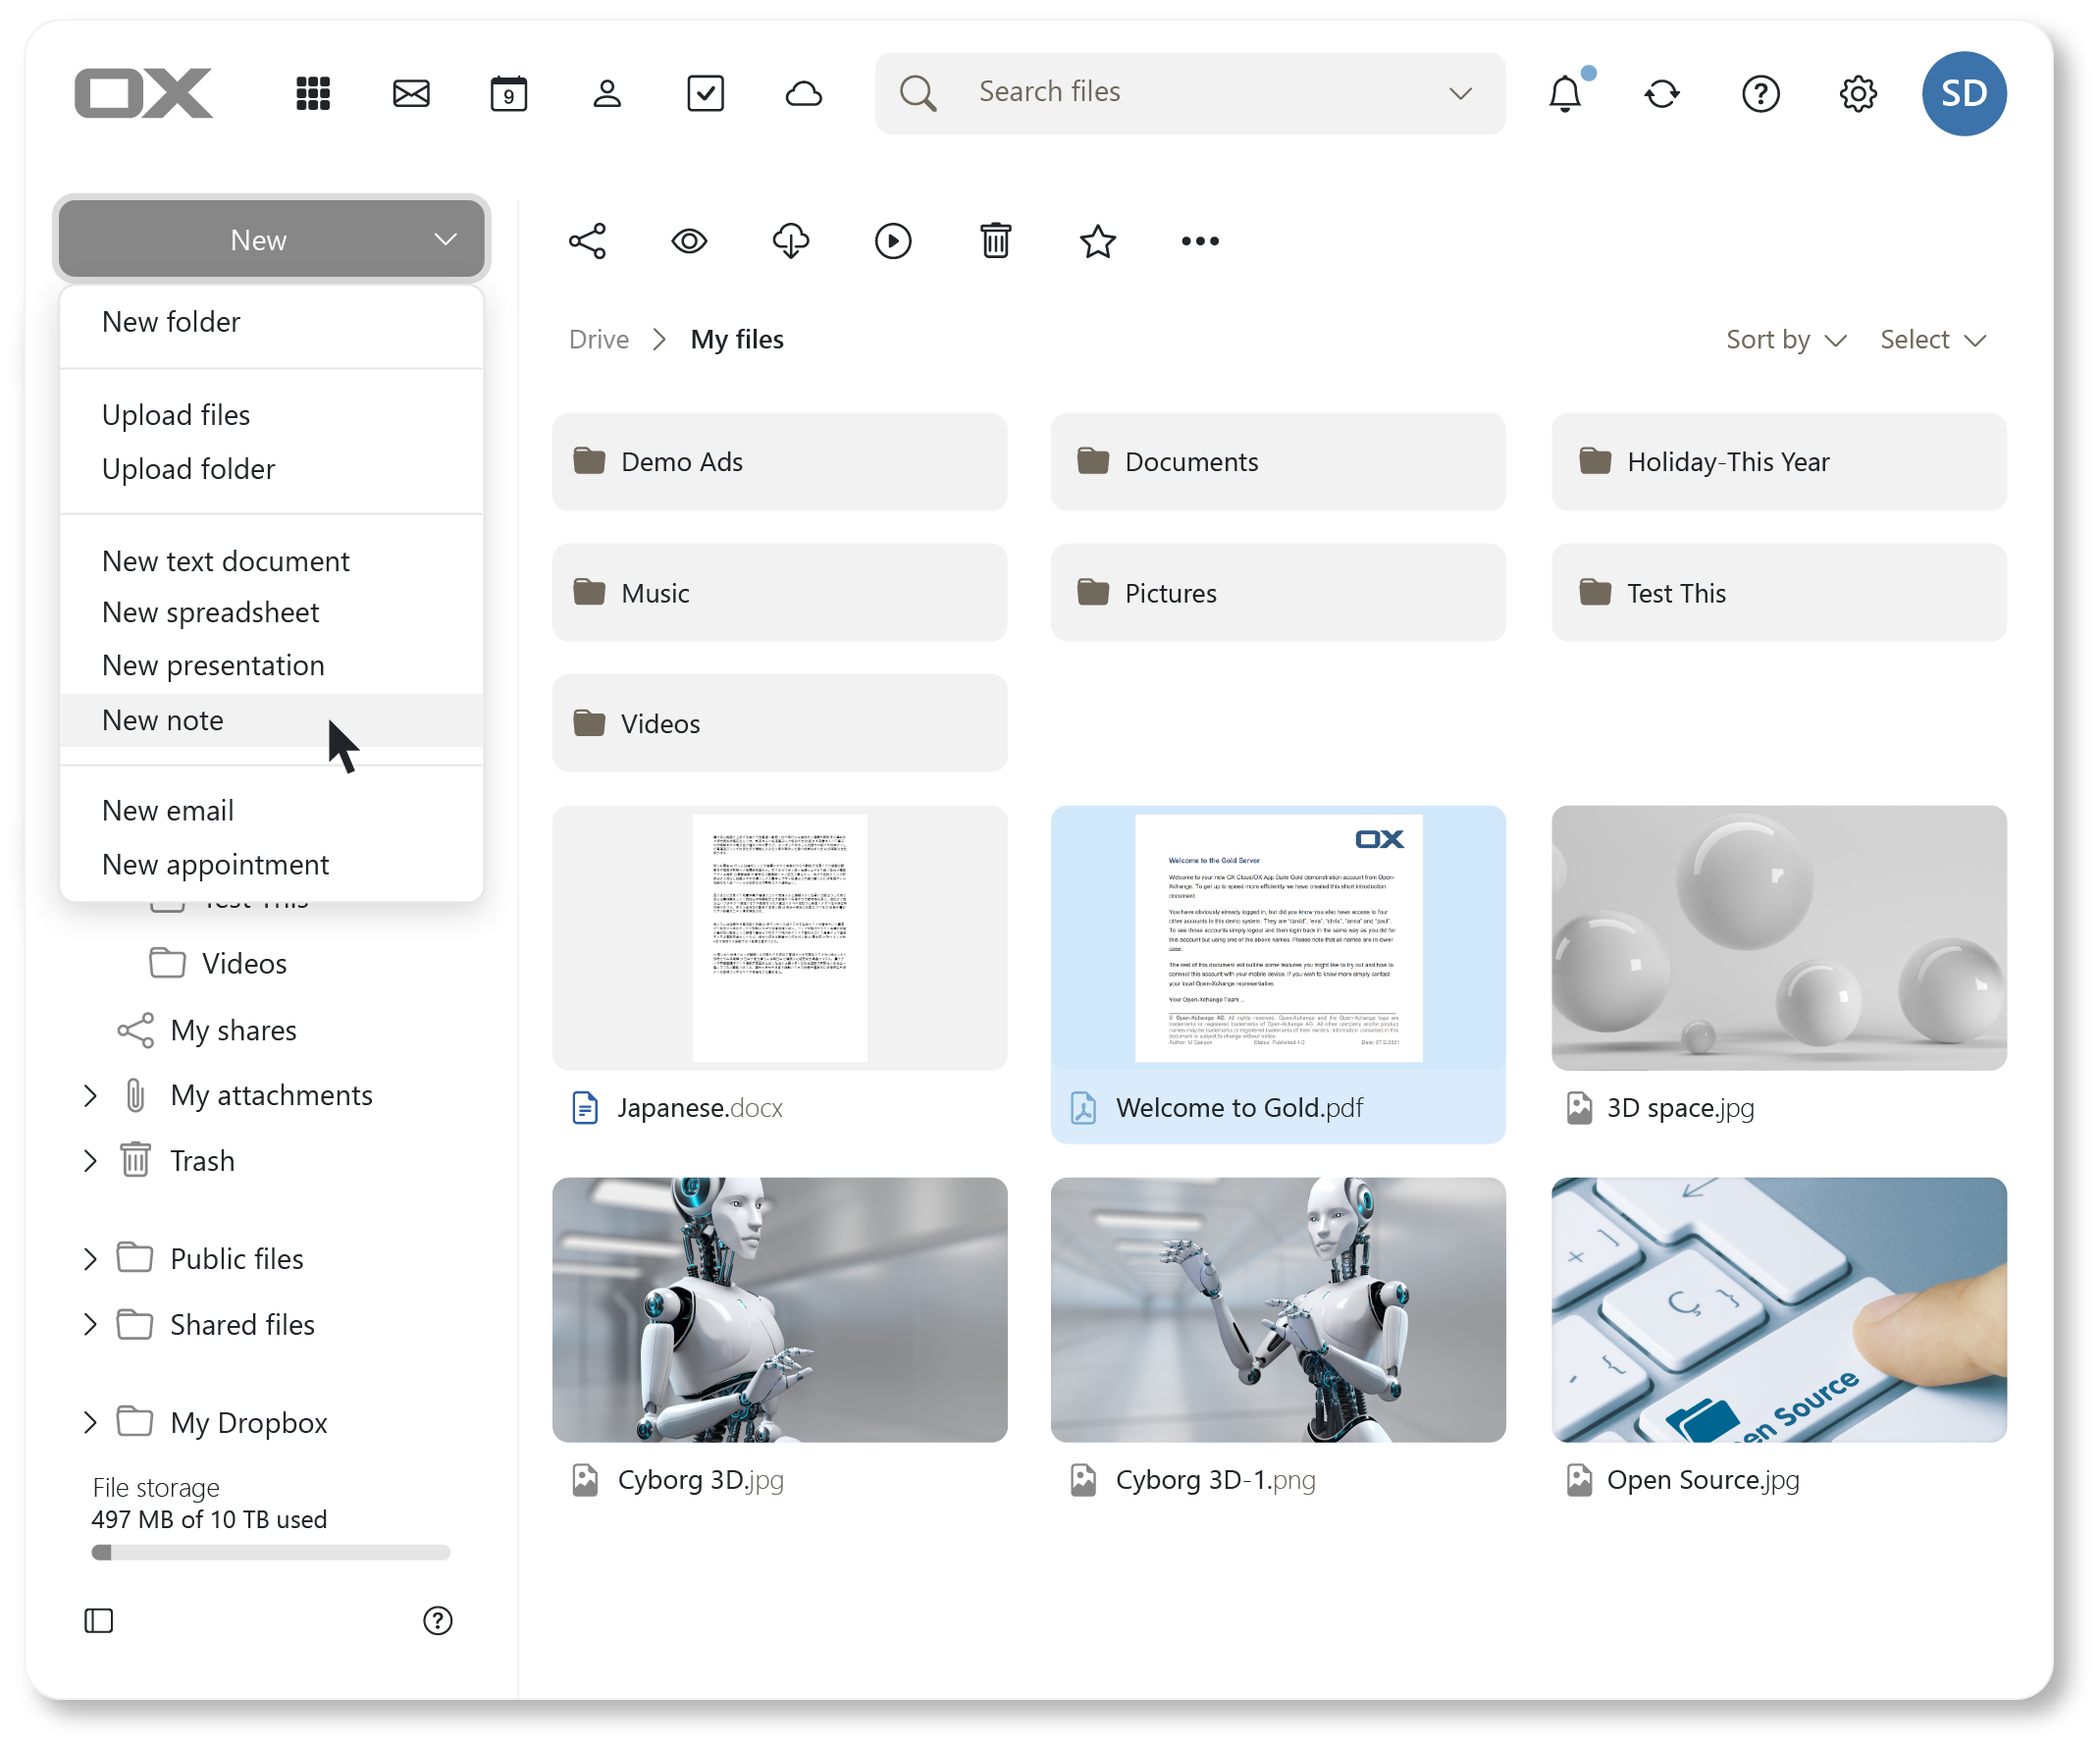Click the New dropdown button

(x=271, y=240)
